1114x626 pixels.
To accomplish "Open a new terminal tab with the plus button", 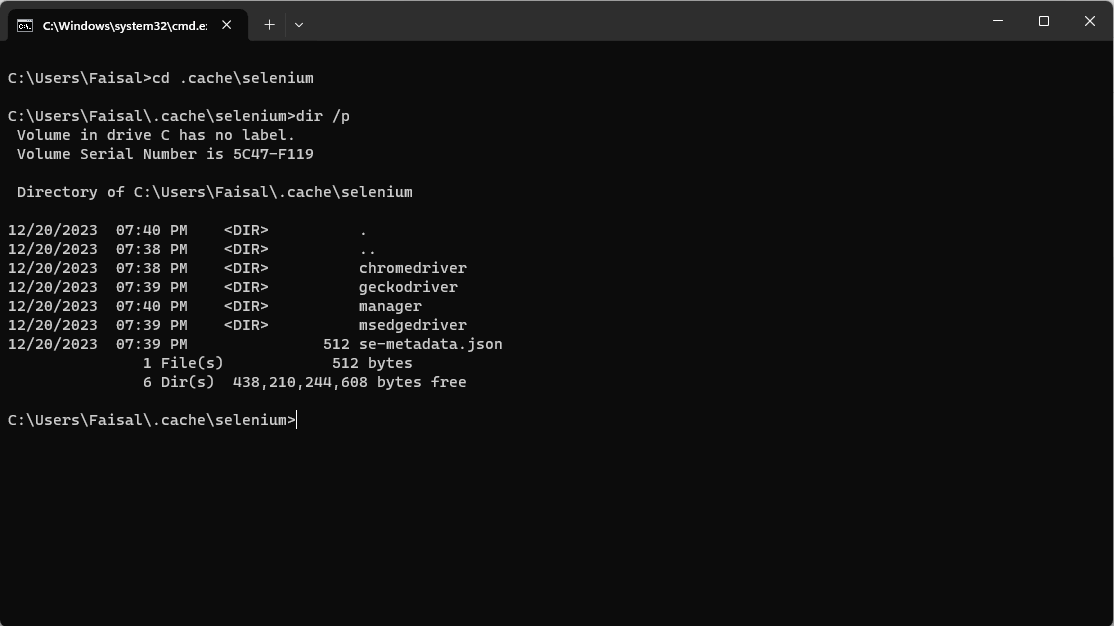I will 268,24.
